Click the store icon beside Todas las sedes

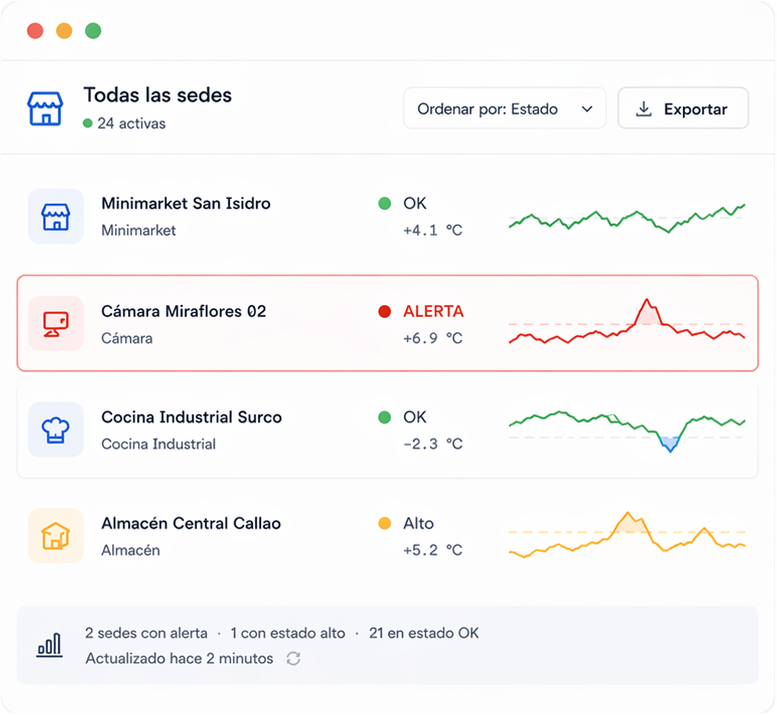pyautogui.click(x=45, y=108)
